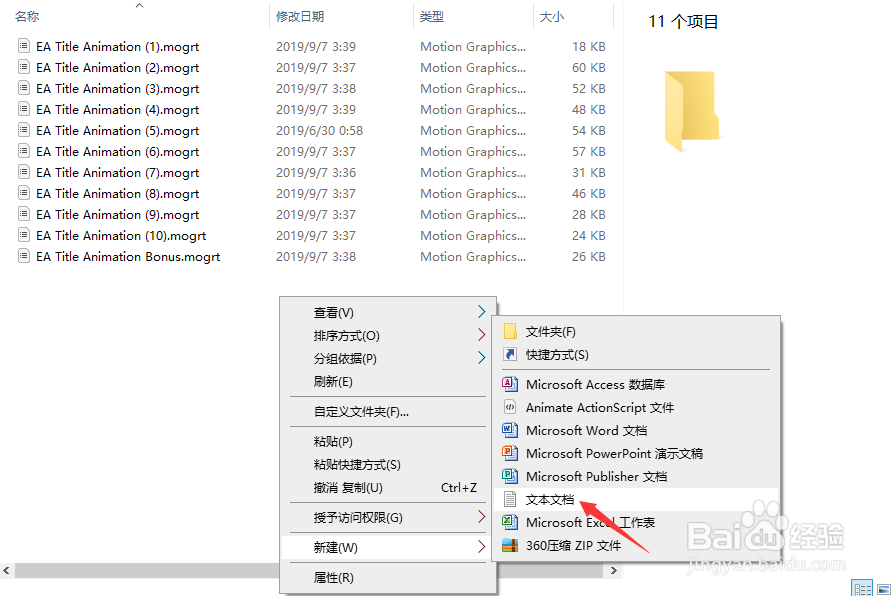Click file icon of EA Title Animation (8).mogrt
Screen dimensions: 896x596
[x=23, y=193]
